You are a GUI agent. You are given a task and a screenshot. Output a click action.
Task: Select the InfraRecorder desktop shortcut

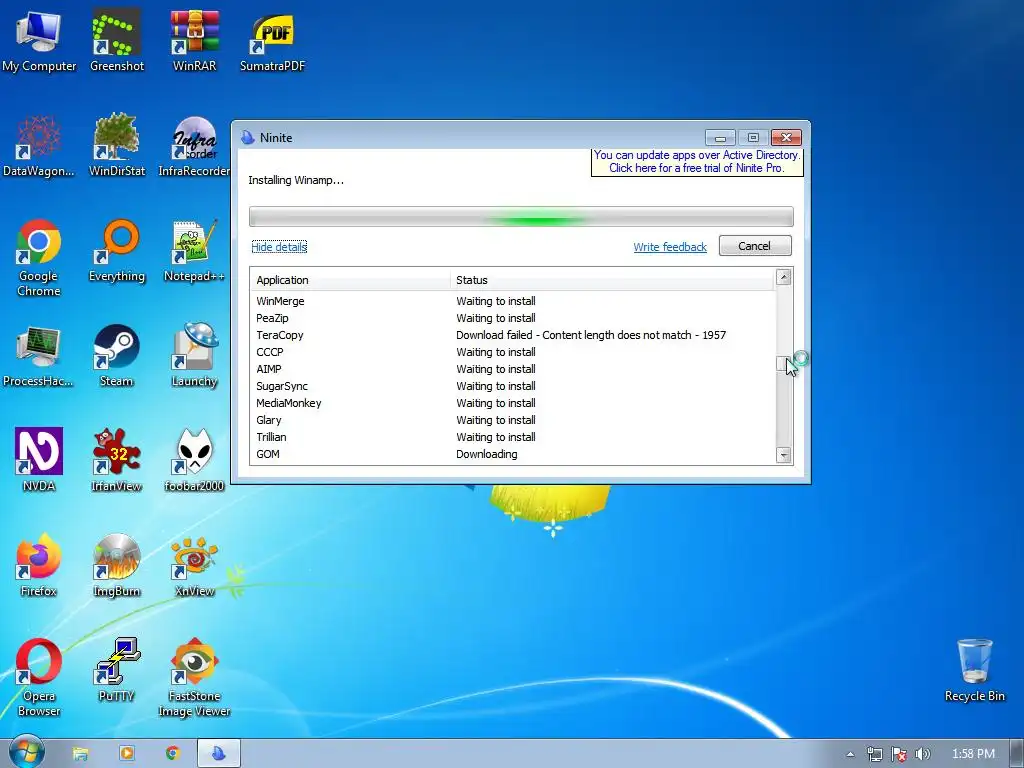point(194,146)
